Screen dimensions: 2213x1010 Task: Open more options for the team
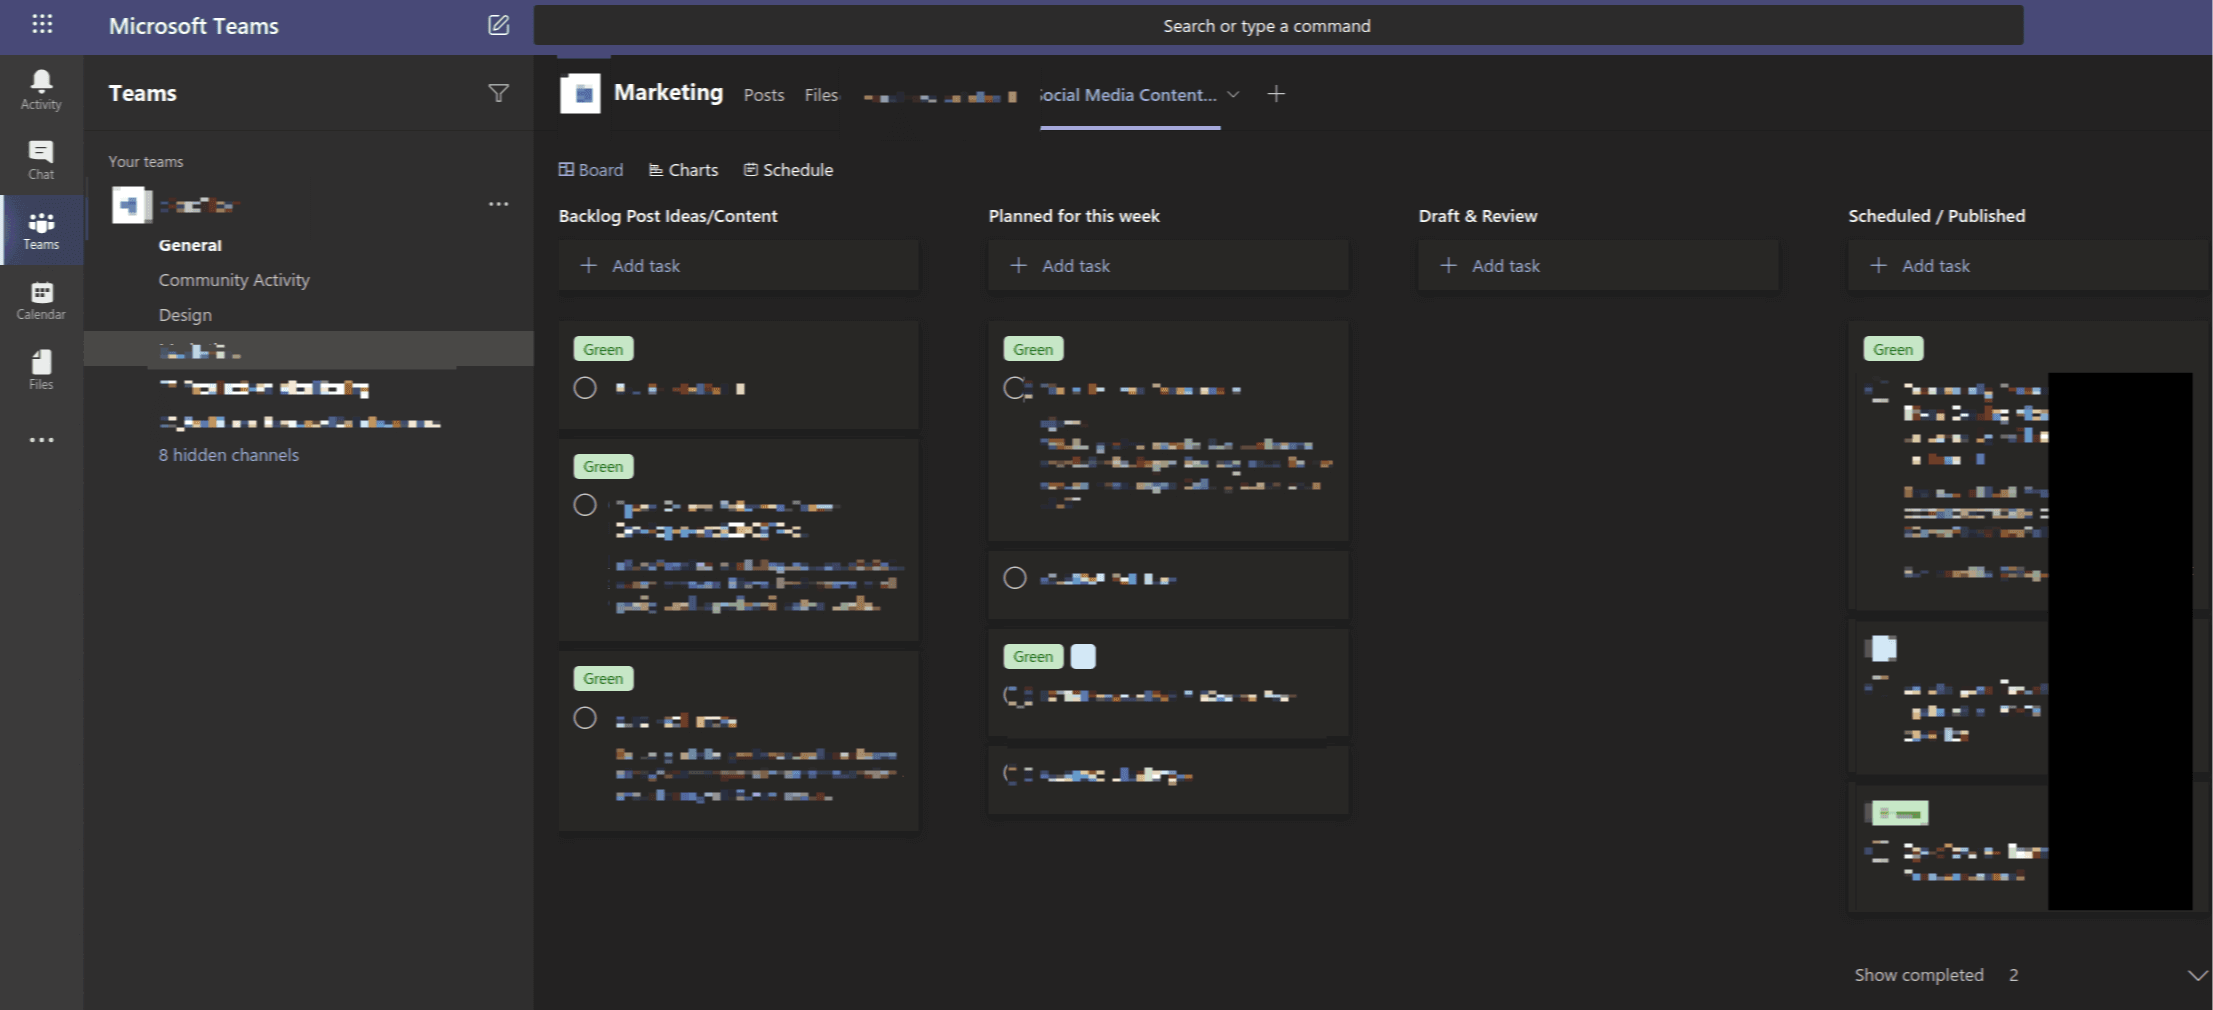498,204
